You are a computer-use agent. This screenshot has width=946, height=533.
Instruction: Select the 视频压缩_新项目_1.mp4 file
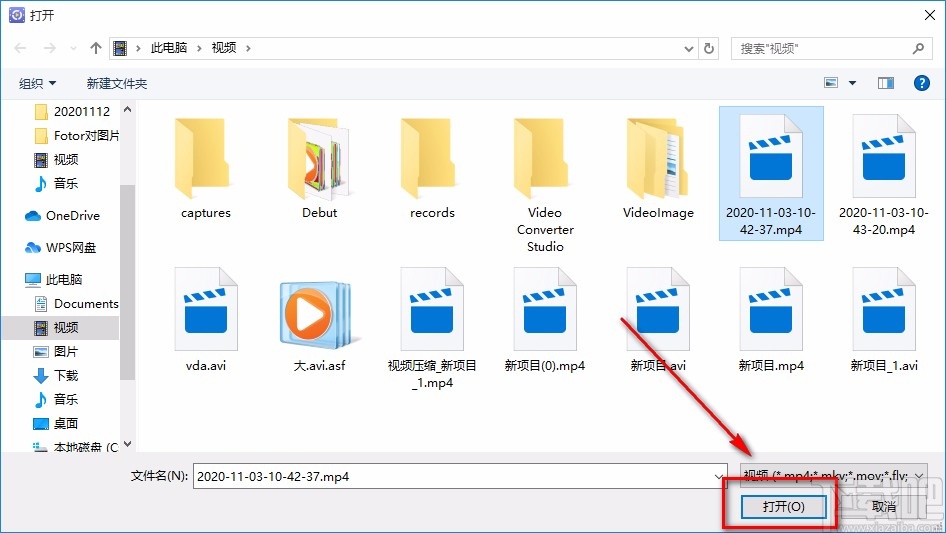click(432, 329)
